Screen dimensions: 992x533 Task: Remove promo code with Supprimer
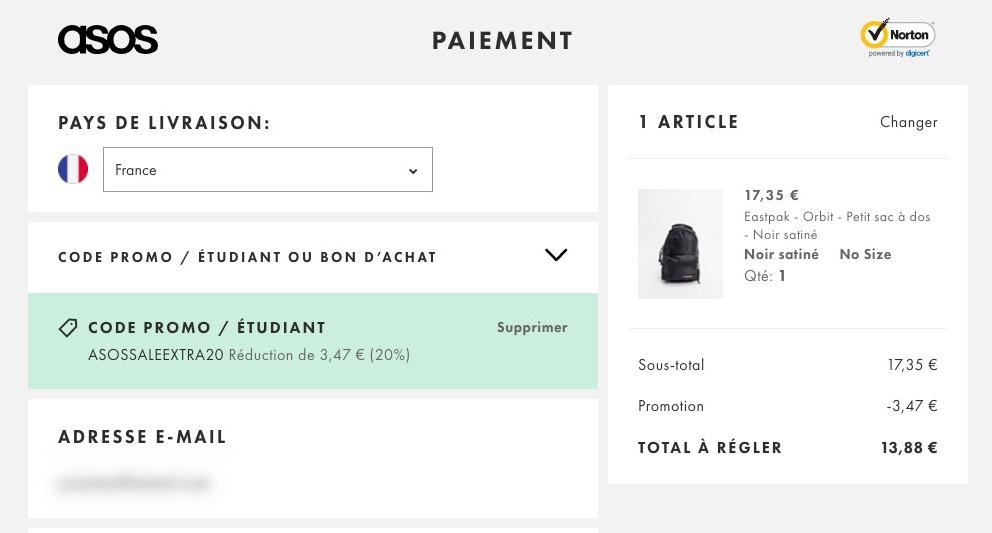pos(532,327)
